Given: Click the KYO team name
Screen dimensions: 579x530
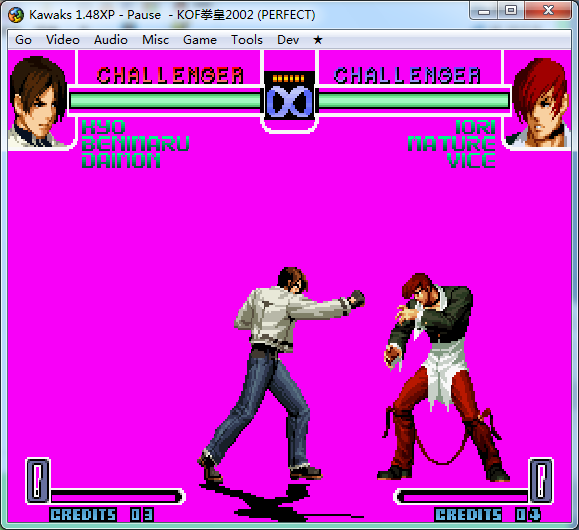Looking at the screenshot, I should point(103,127).
